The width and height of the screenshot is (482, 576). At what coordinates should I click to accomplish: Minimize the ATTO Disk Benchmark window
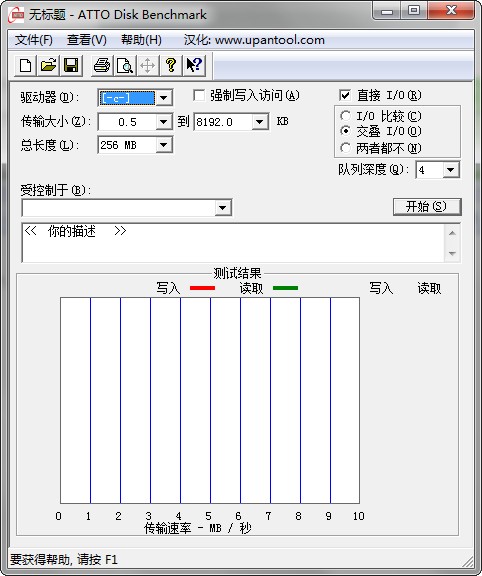point(387,11)
